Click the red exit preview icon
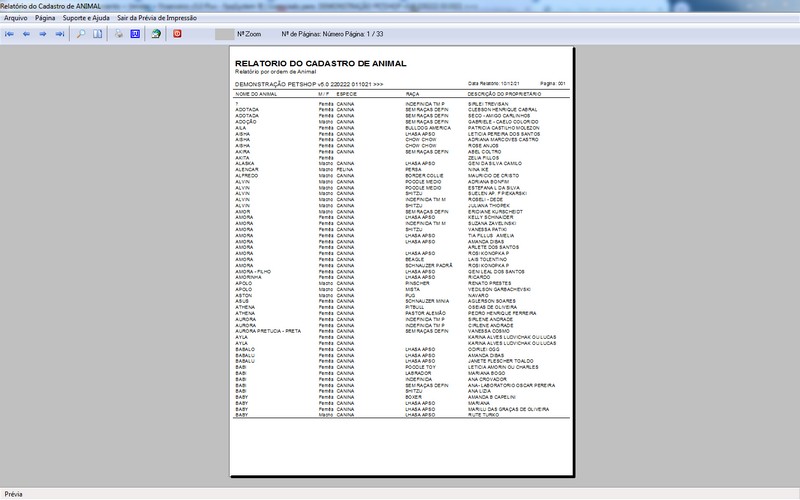Image resolution: width=800 pixels, height=500 pixels. pyautogui.click(x=178, y=34)
